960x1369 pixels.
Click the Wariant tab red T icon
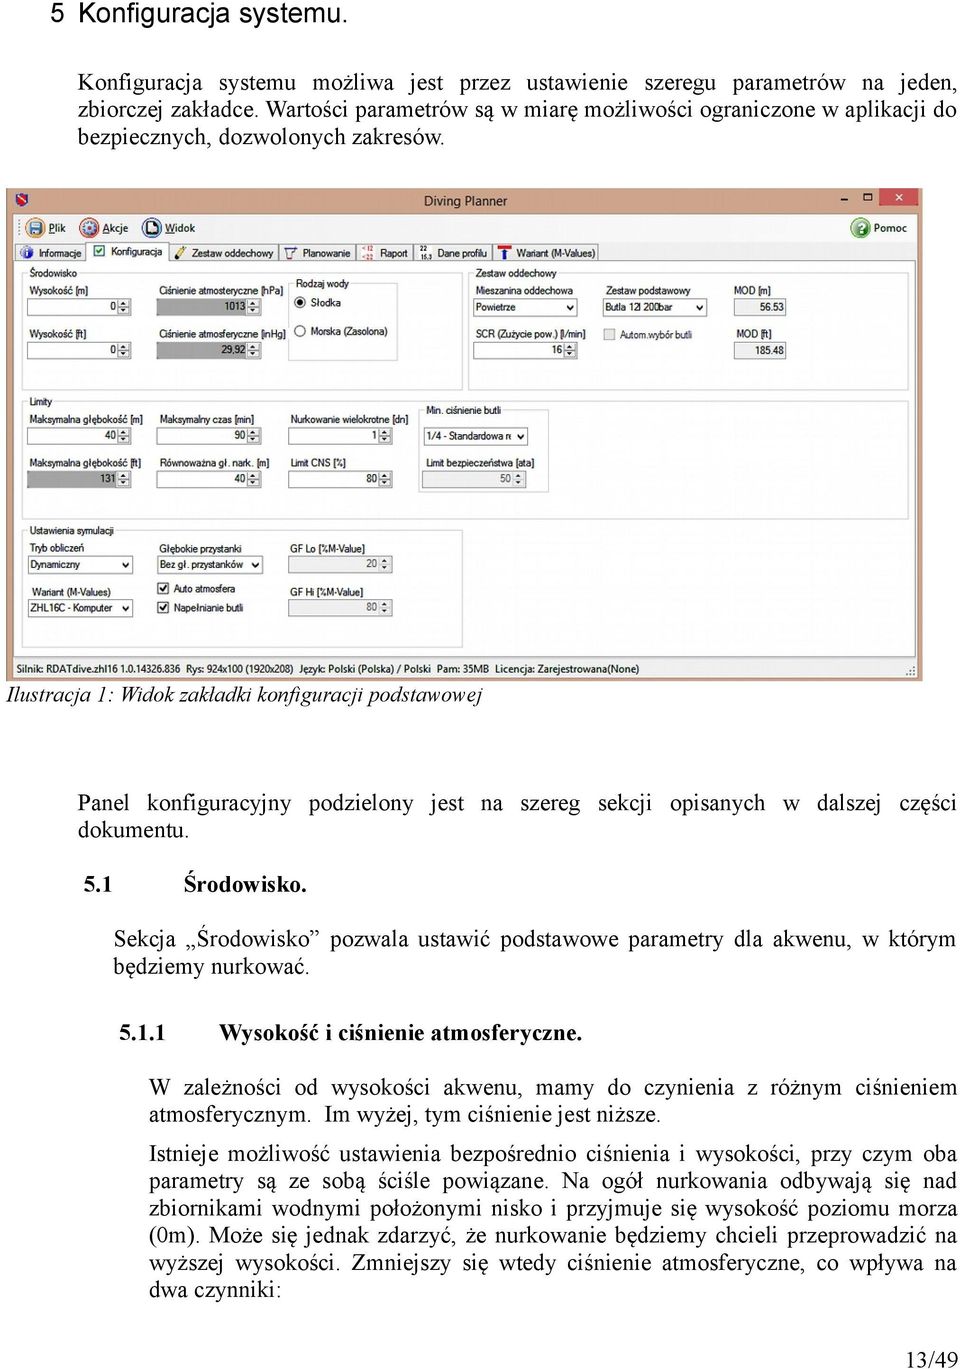[505, 253]
